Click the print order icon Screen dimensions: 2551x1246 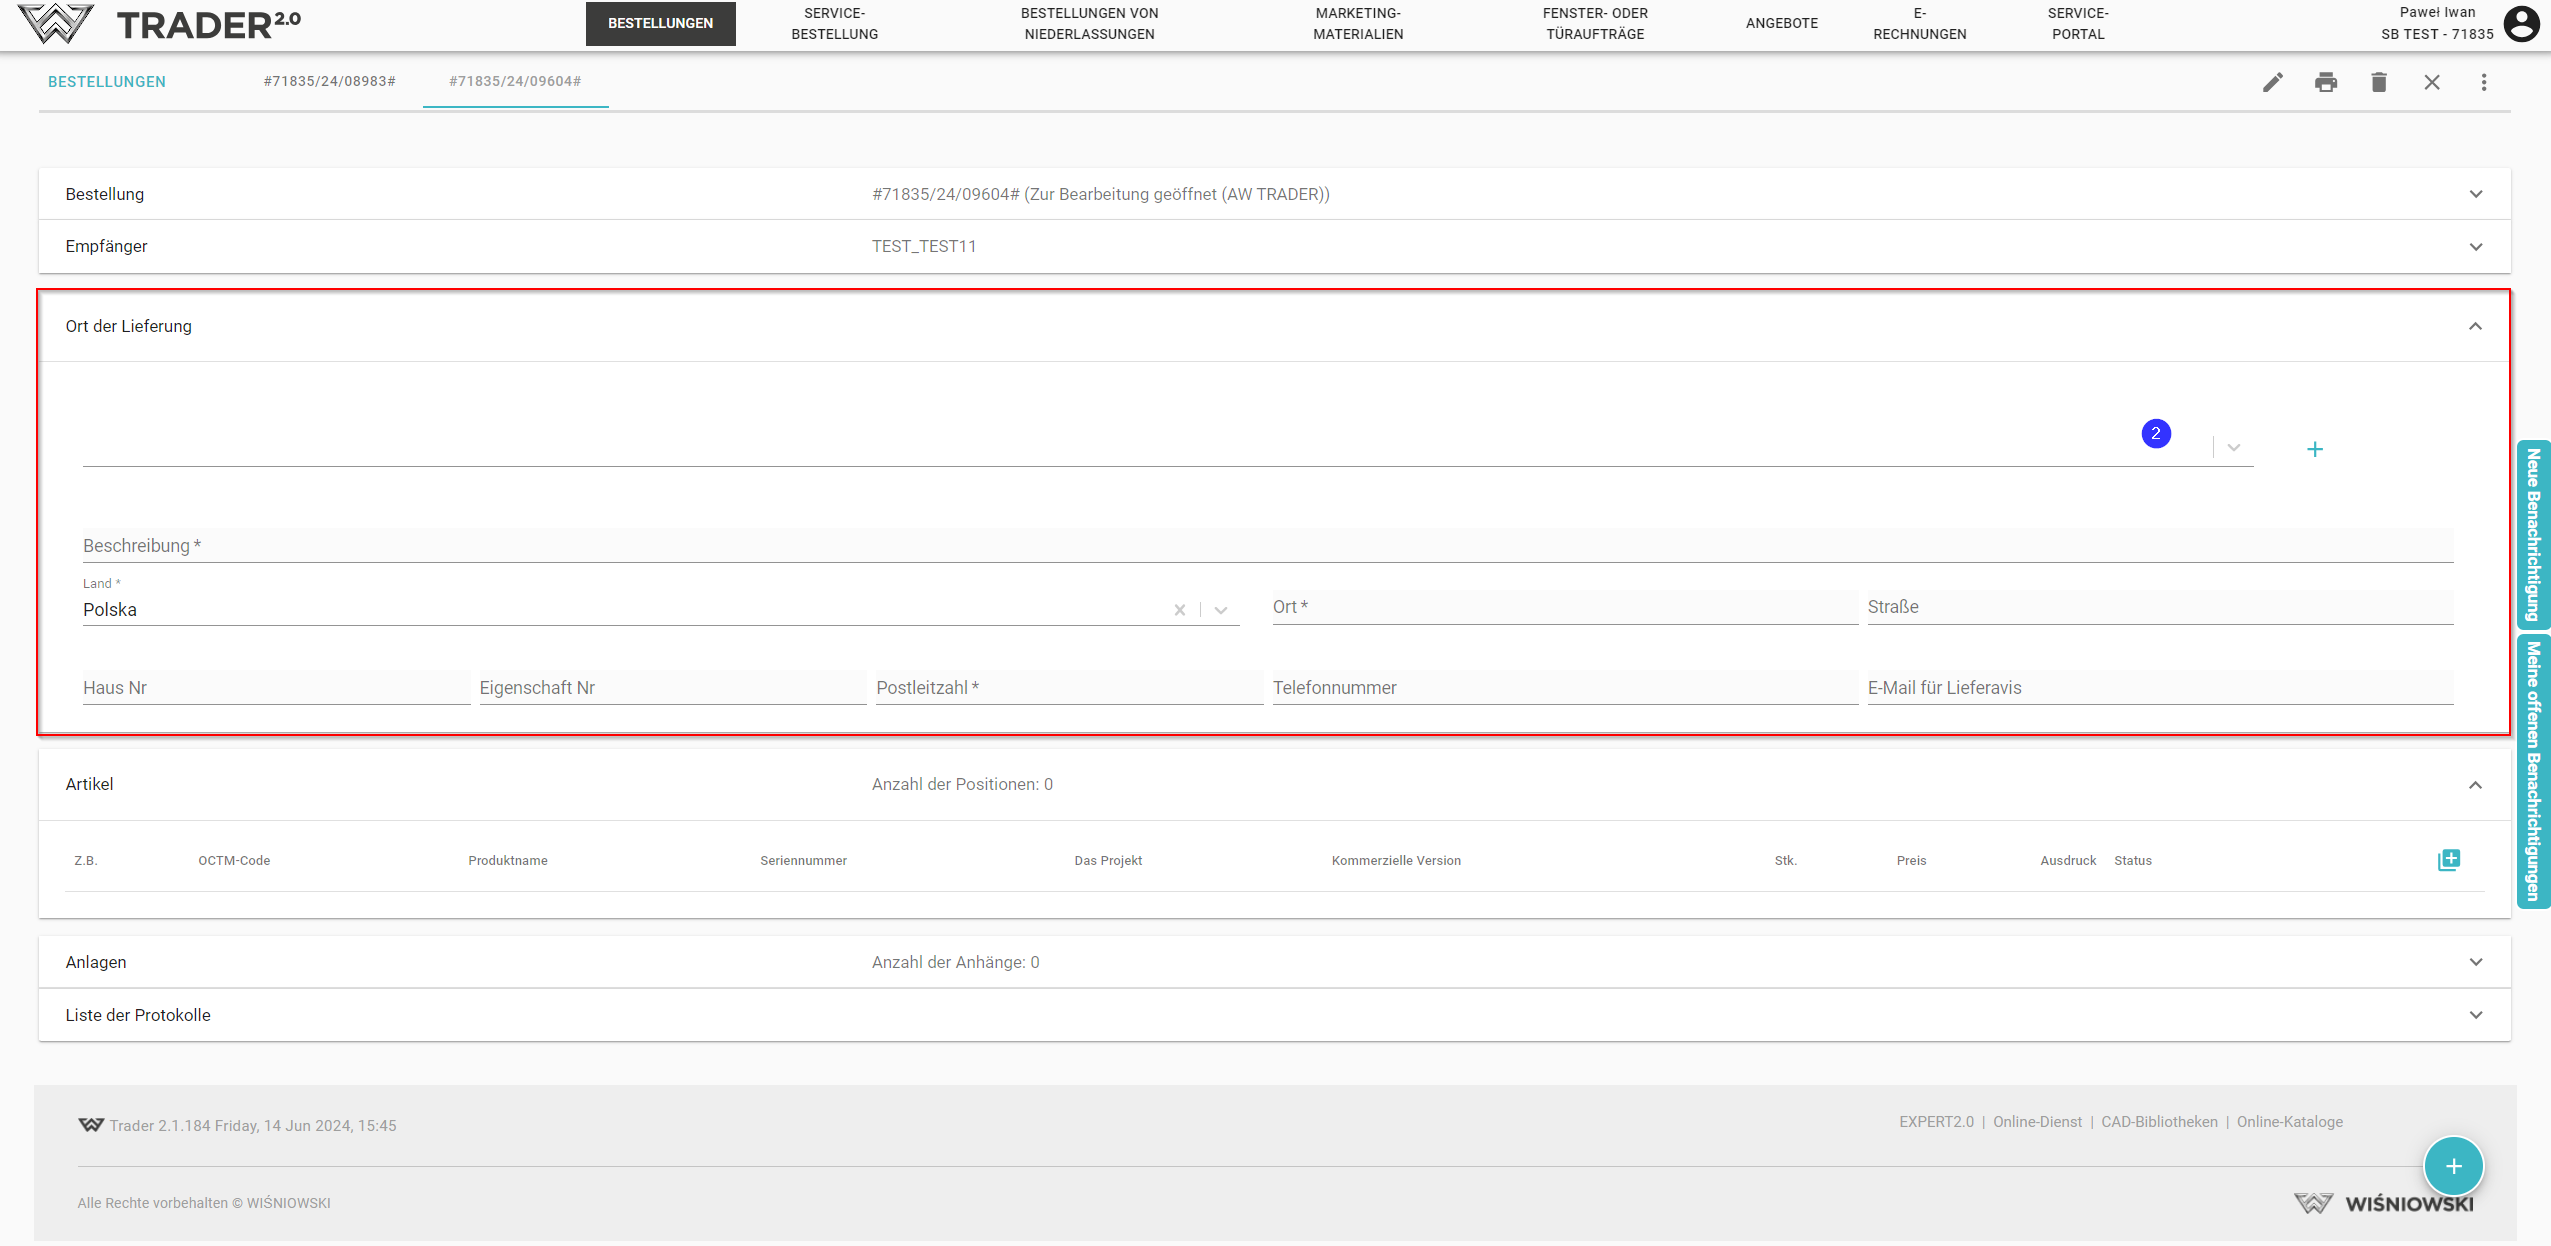[2325, 82]
